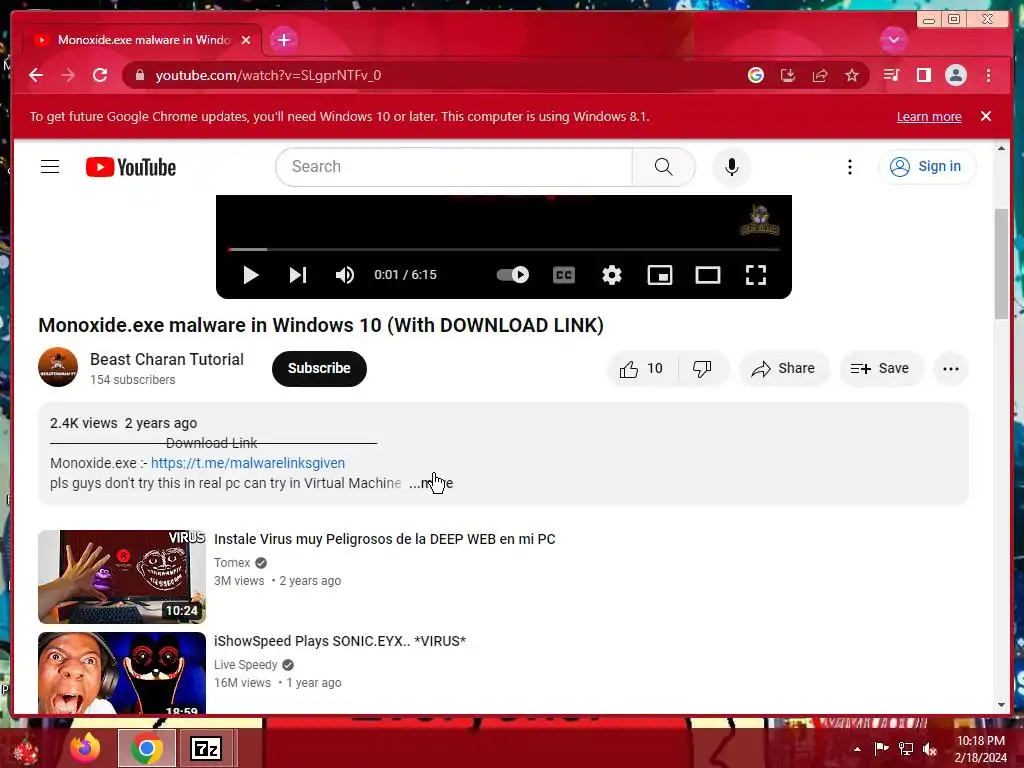Open Instale Virus muy Peligrosos thumbnail
Image resolution: width=1024 pixels, height=768 pixels.
pyautogui.click(x=122, y=577)
